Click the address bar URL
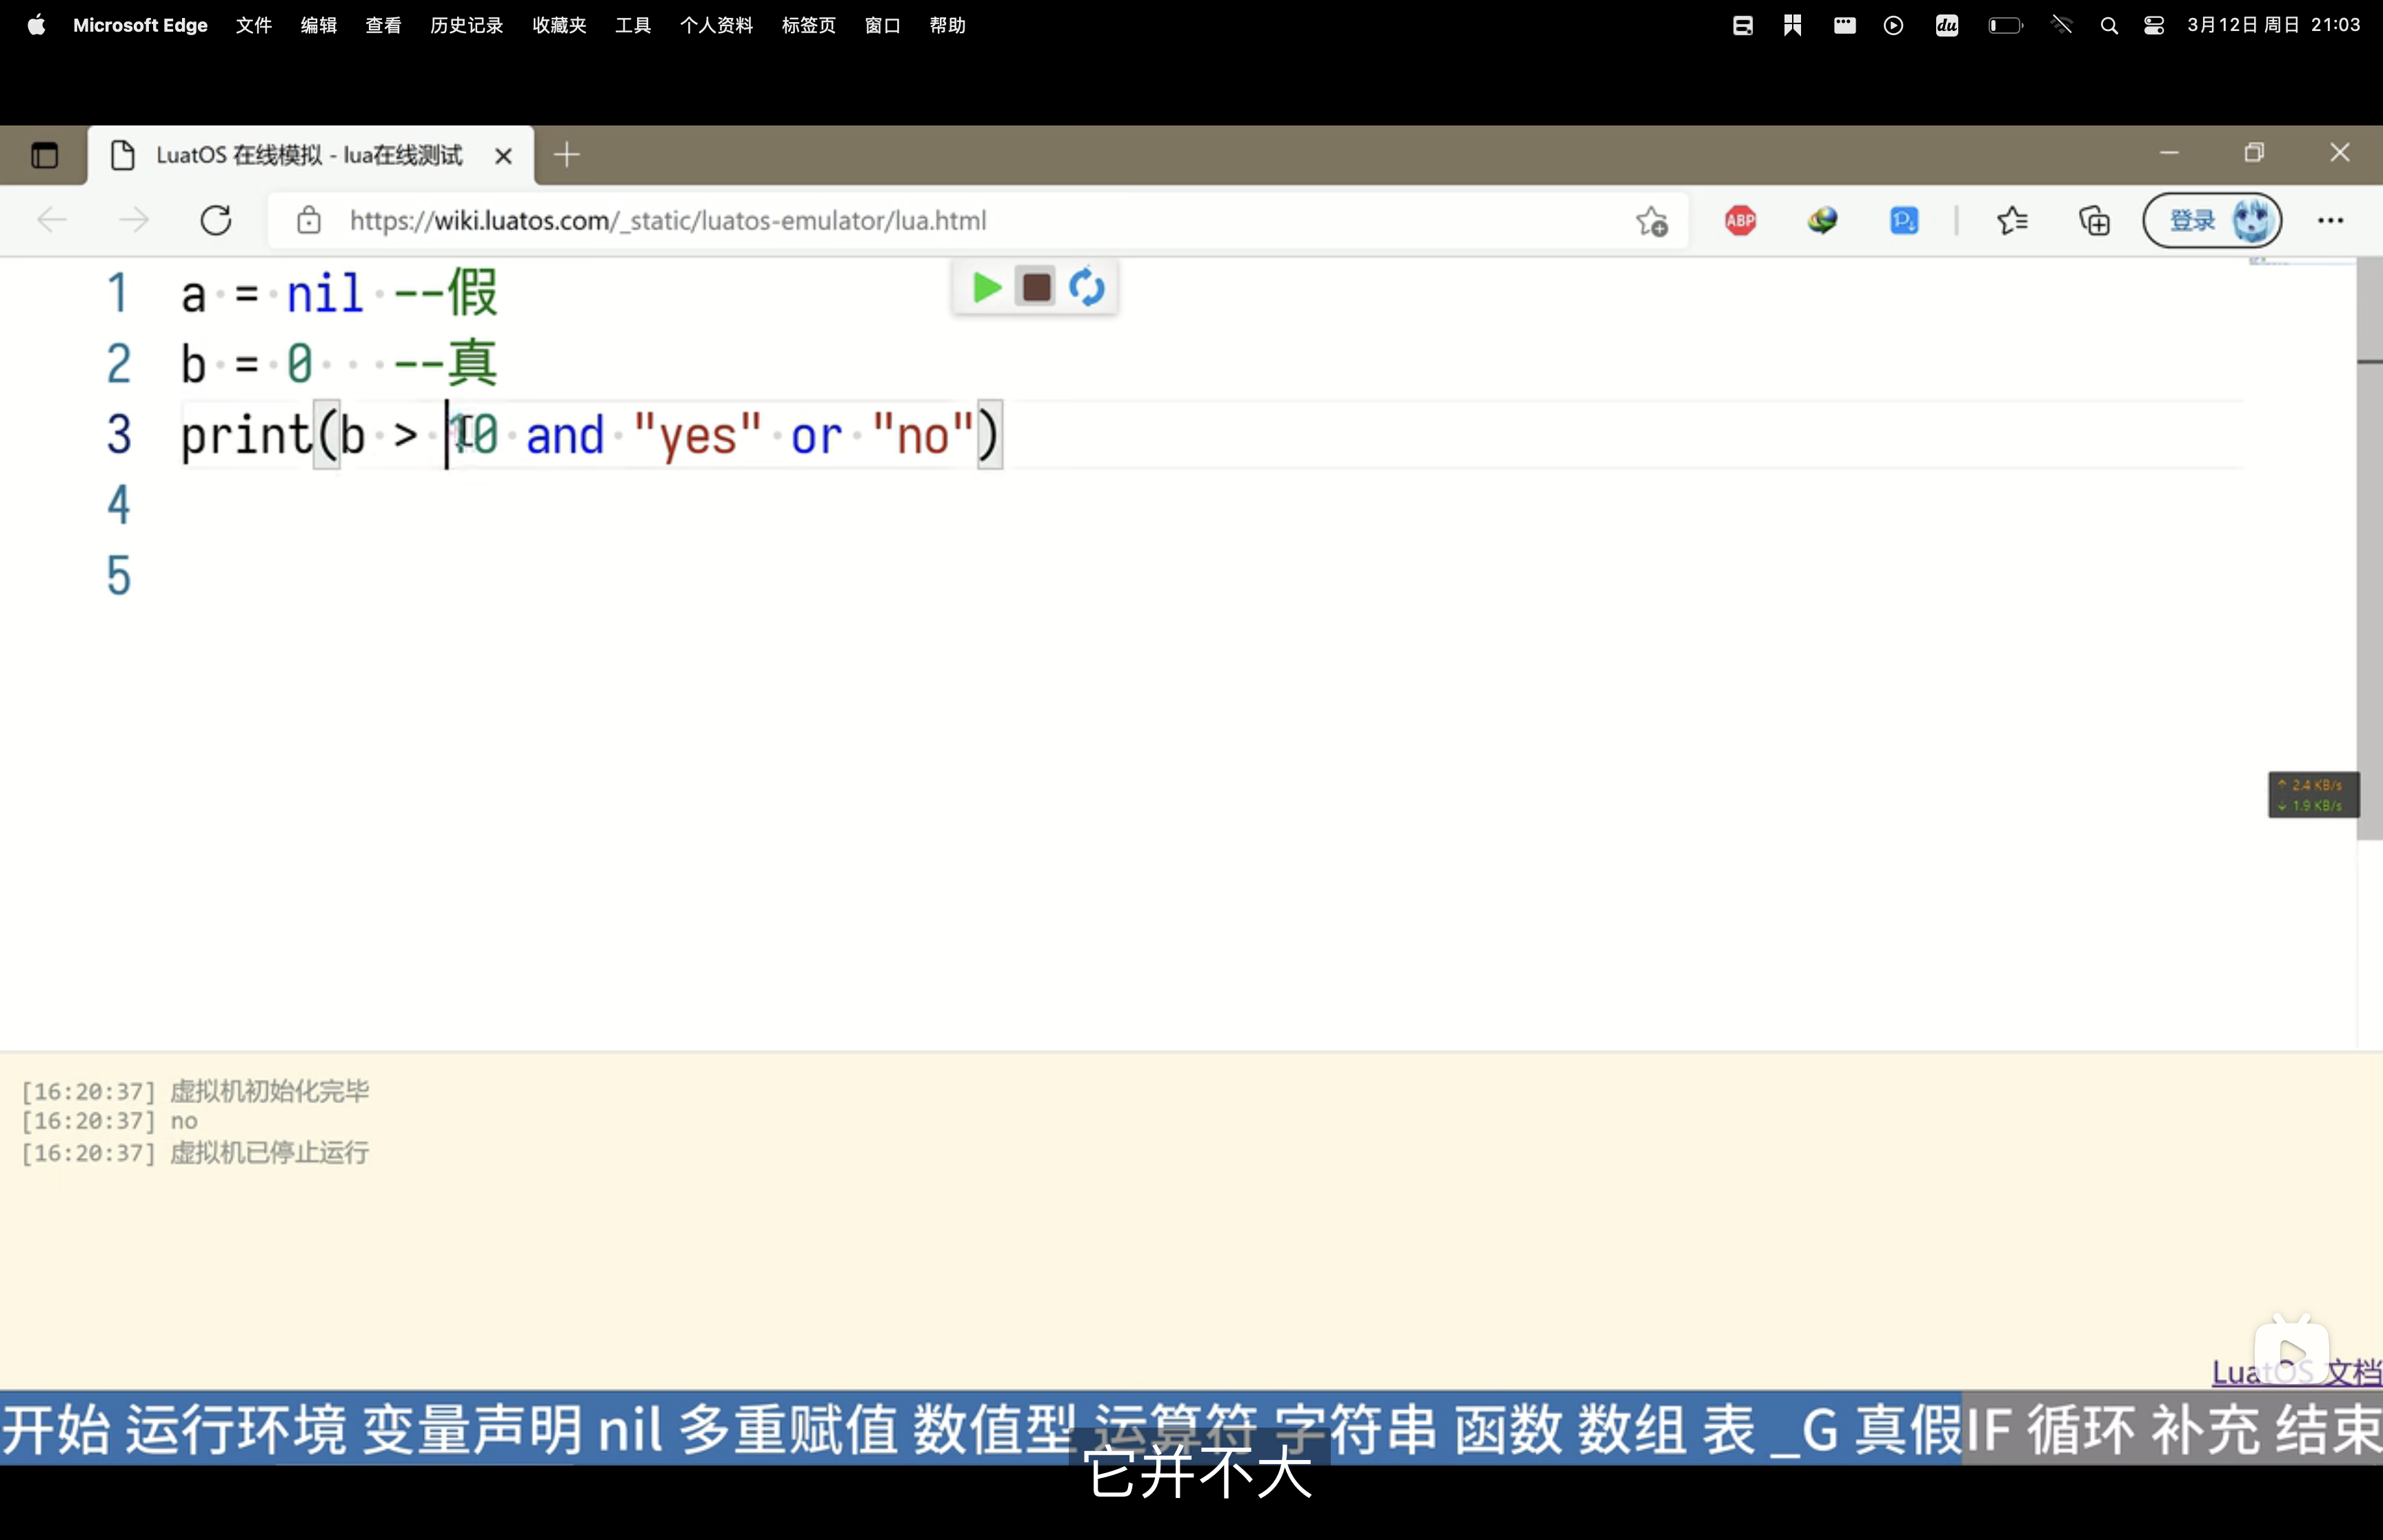Image resolution: width=2383 pixels, height=1540 pixels. point(667,220)
